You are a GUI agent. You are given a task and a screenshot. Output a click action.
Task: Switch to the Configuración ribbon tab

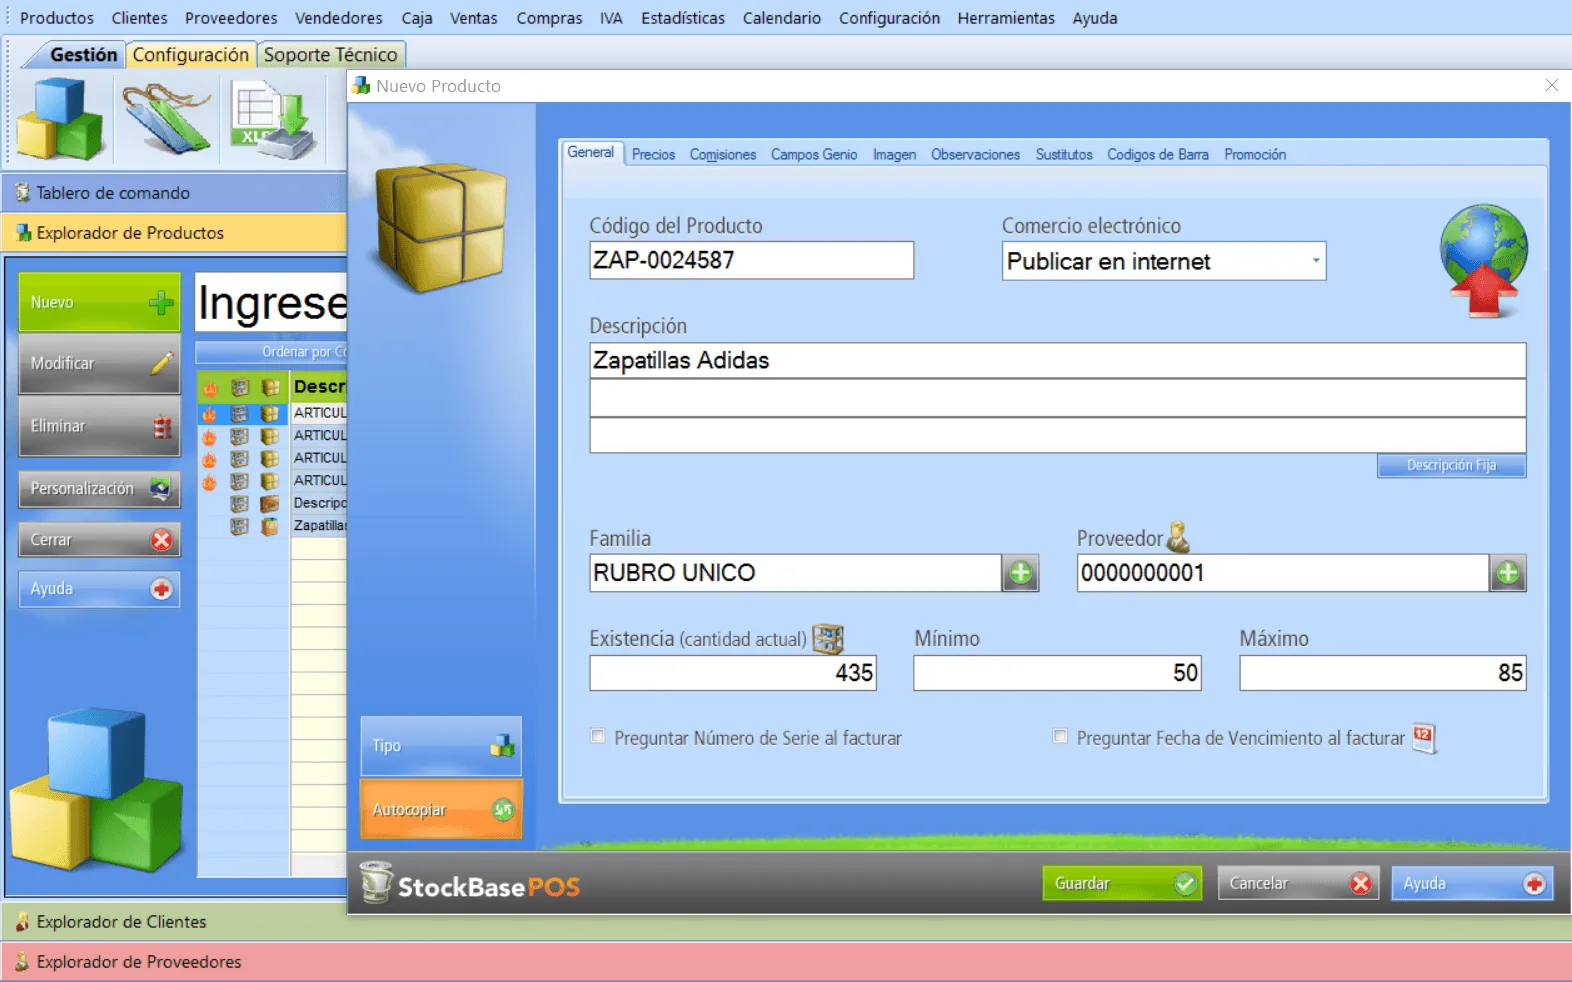pos(191,55)
